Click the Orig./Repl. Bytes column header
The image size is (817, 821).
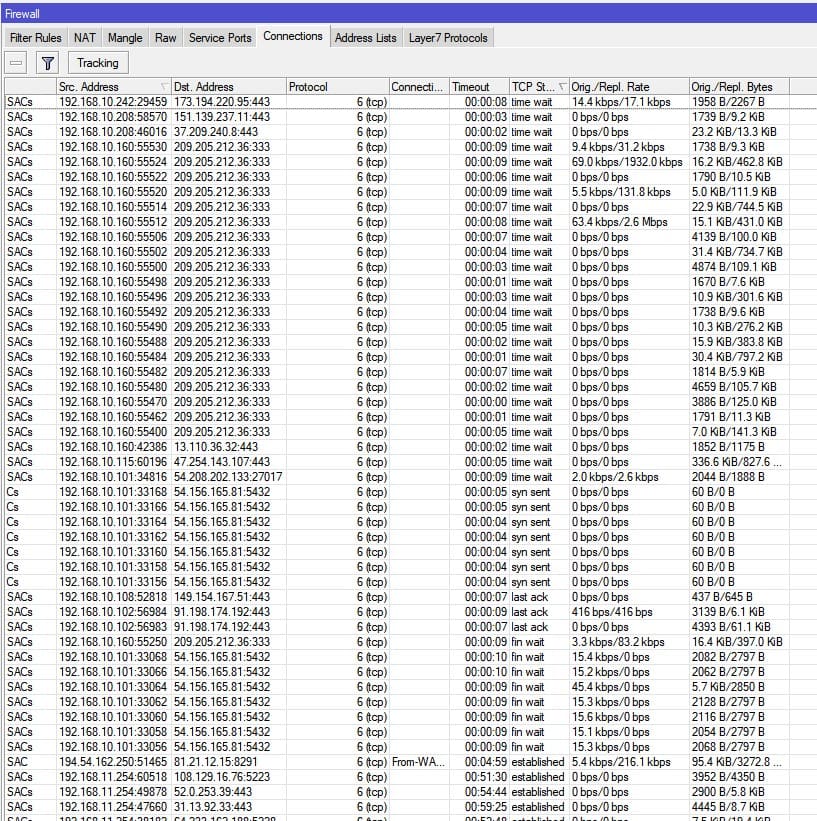pyautogui.click(x=739, y=87)
